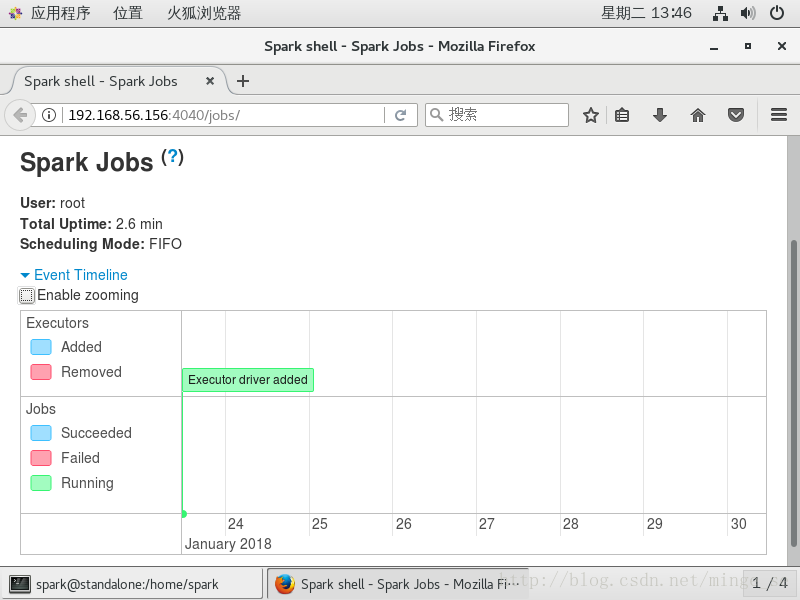Click the Executors group label

(x=57, y=323)
